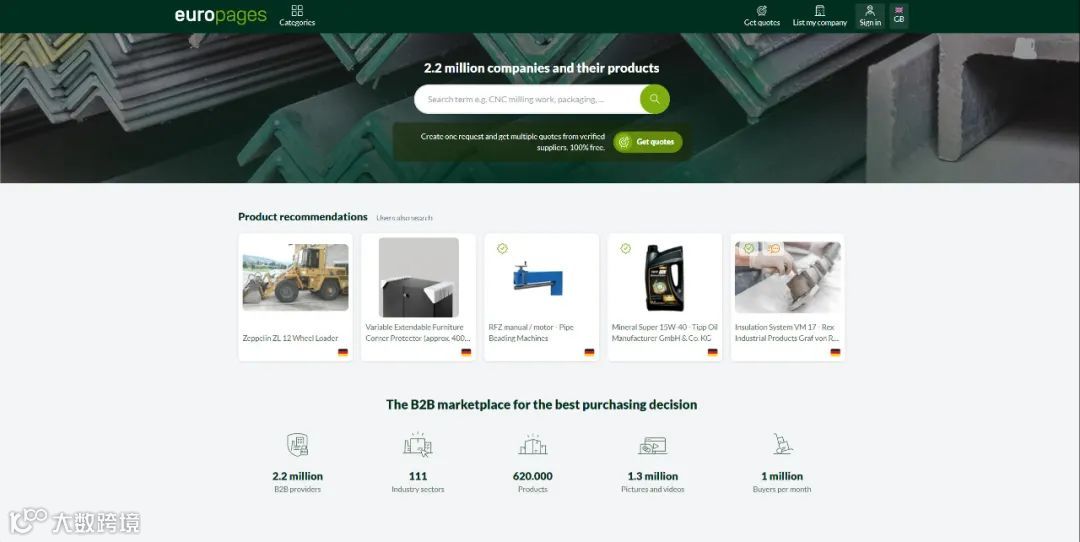Open Insulation System VM 17 product image
This screenshot has height=542, width=1080.
[x=787, y=277]
